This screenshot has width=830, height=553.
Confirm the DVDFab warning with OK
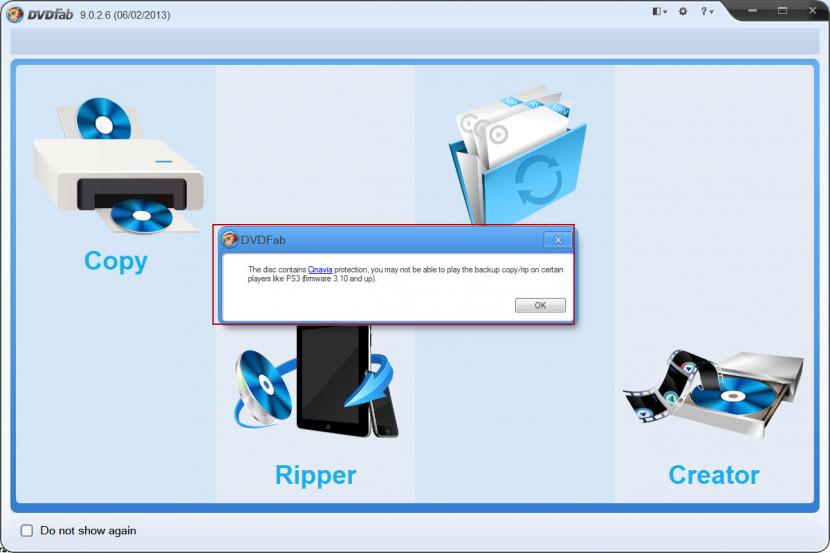pos(540,305)
